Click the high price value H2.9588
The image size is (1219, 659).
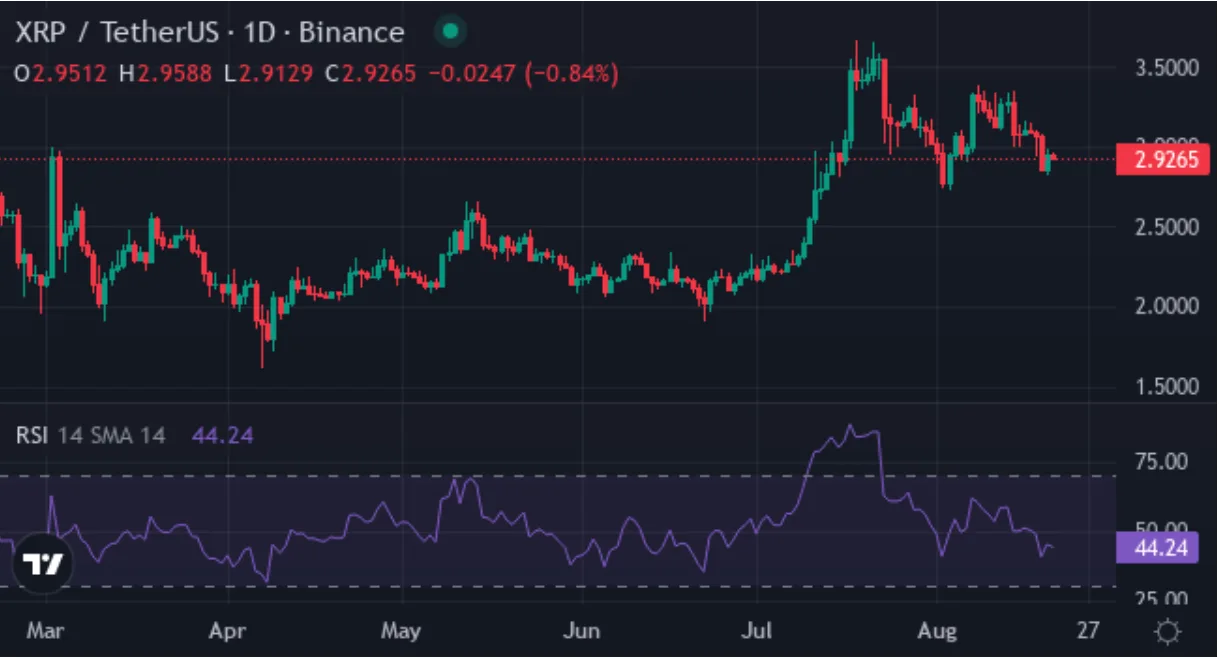click(164, 74)
